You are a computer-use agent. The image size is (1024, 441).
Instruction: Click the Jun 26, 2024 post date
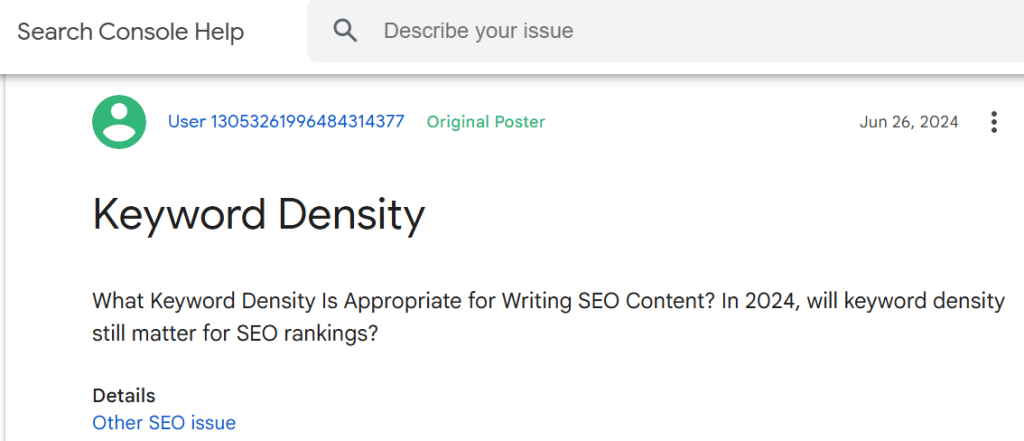(x=908, y=122)
